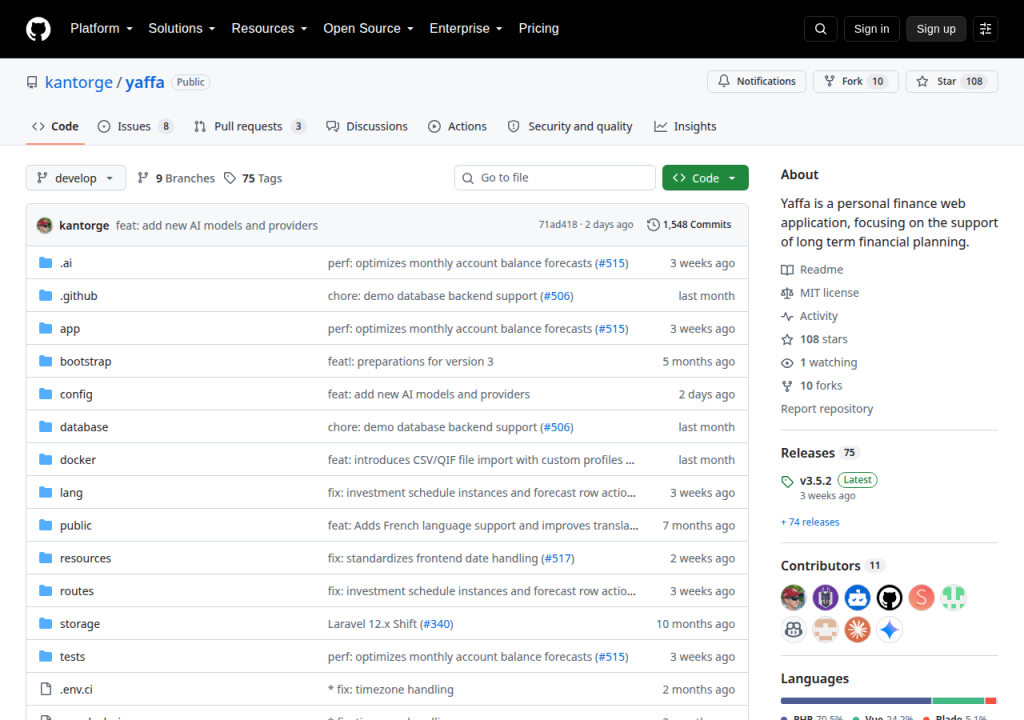Switch to the Issues tab
Viewport: 1024px width, 720px height.
coord(135,127)
